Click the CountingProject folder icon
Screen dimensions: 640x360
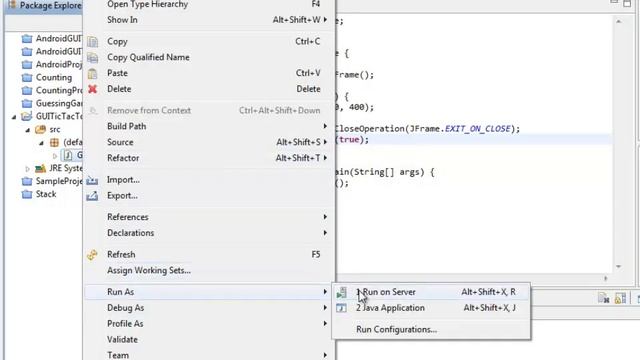tap(27, 91)
